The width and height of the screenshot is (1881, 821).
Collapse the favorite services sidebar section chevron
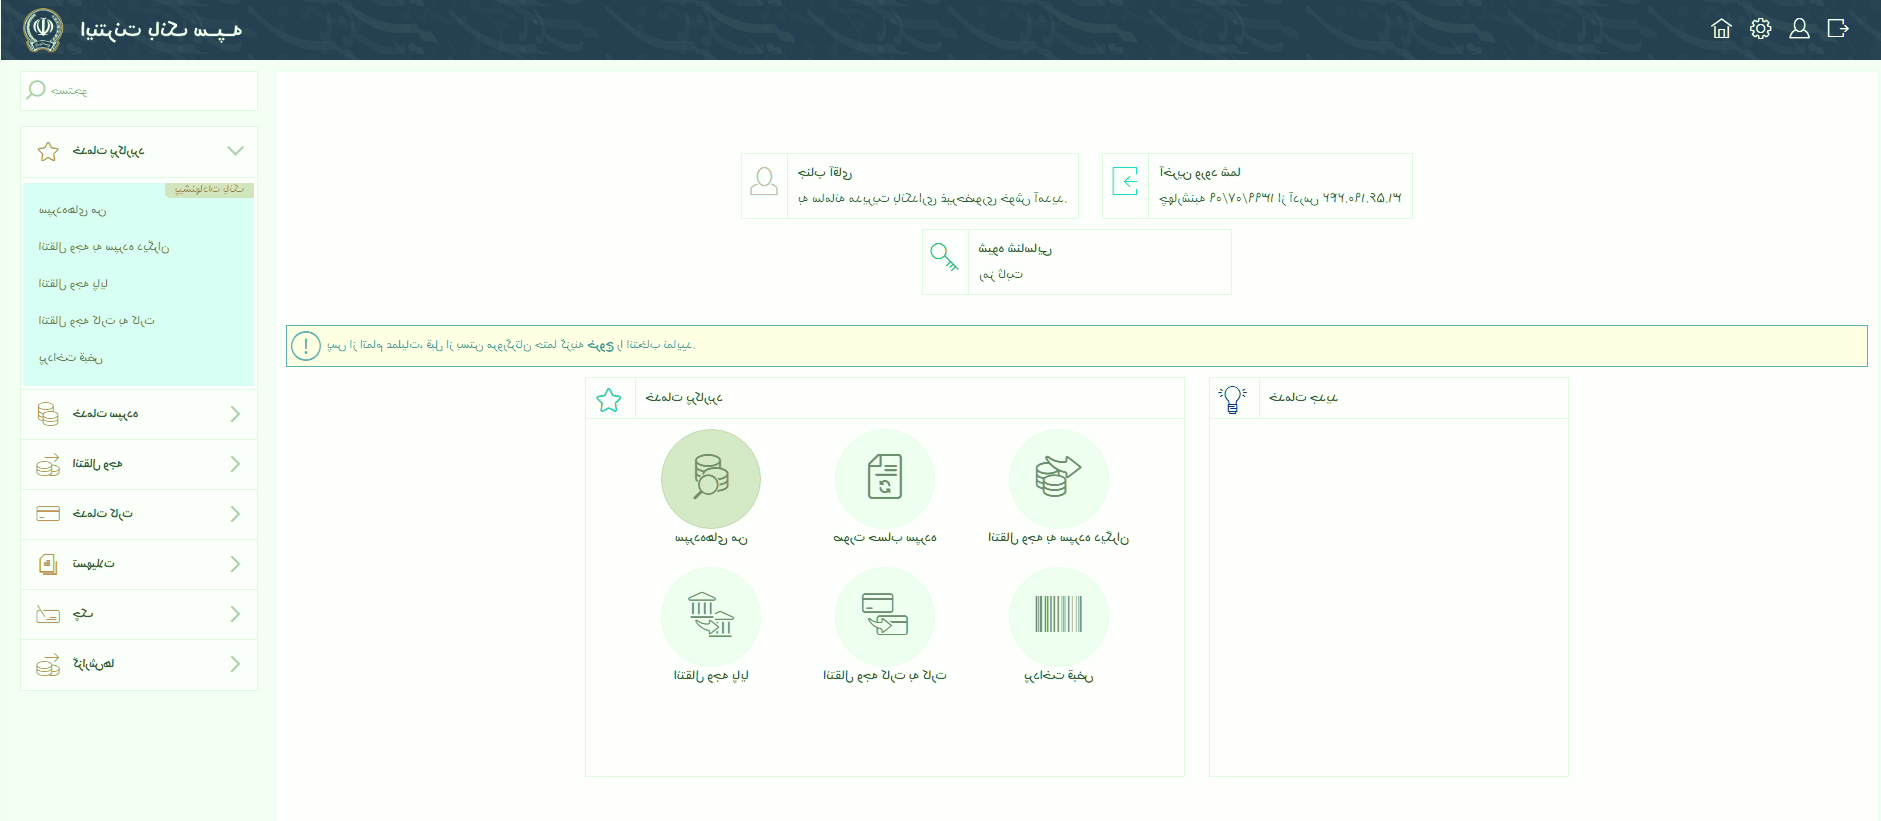point(235,151)
